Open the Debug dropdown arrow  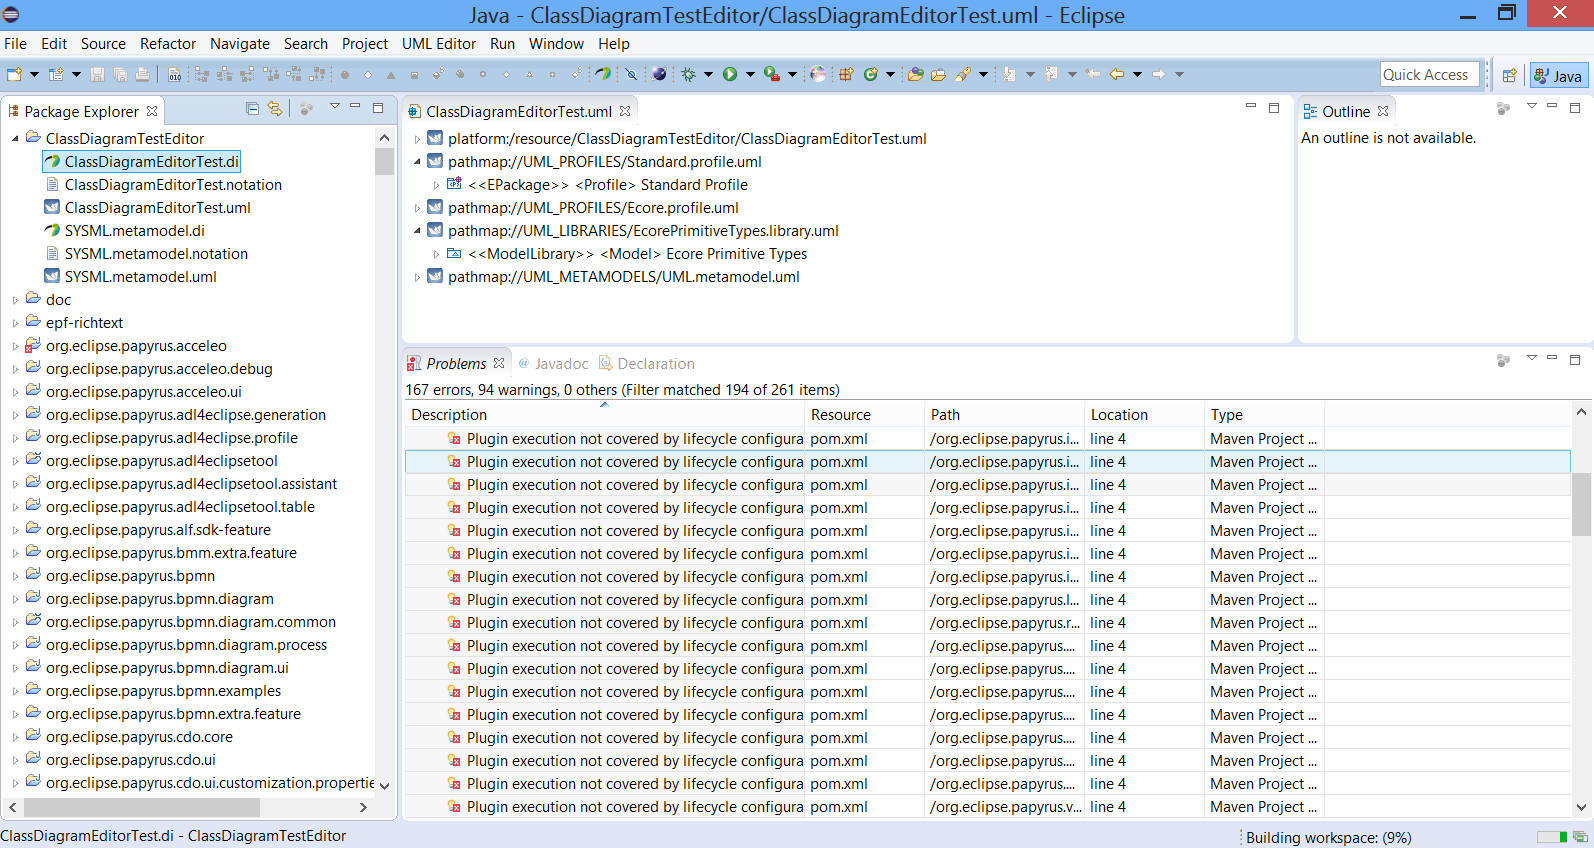[x=709, y=74]
